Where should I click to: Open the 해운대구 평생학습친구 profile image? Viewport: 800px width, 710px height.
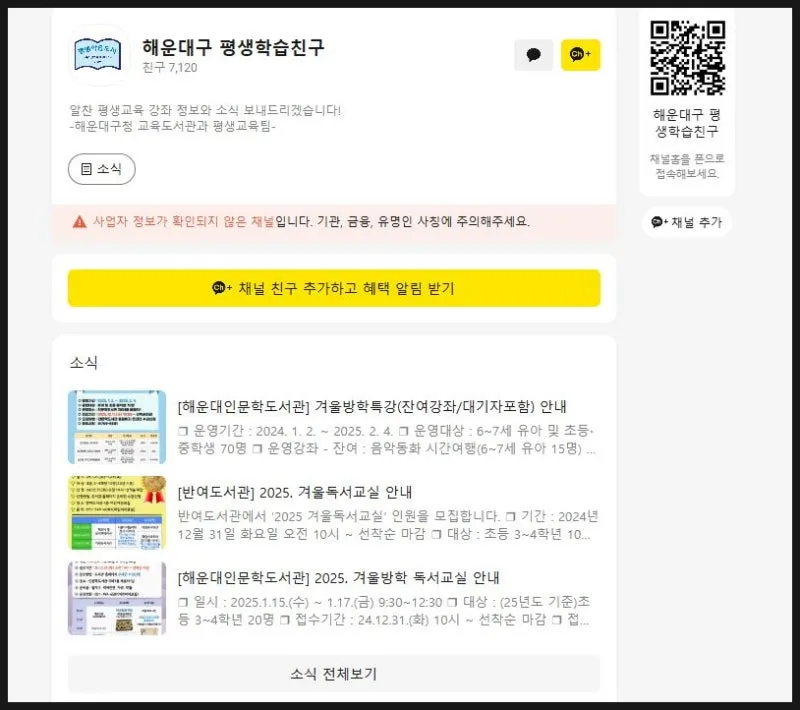pyautogui.click(x=97, y=56)
